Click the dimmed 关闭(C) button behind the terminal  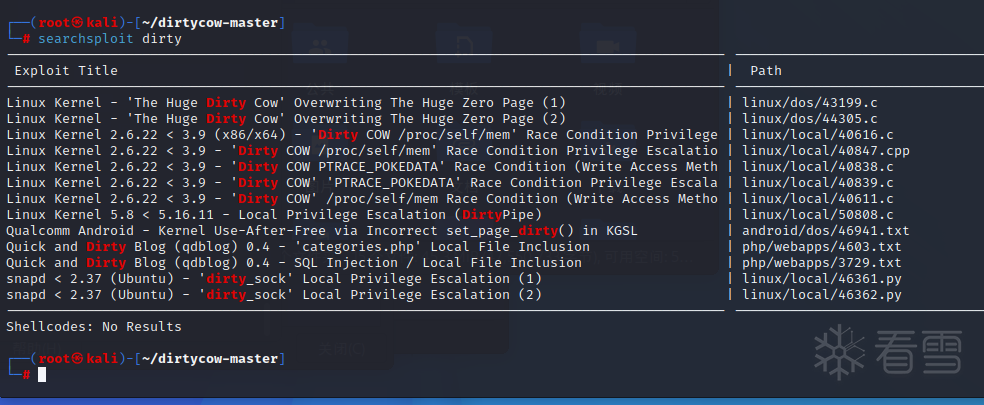[341, 349]
